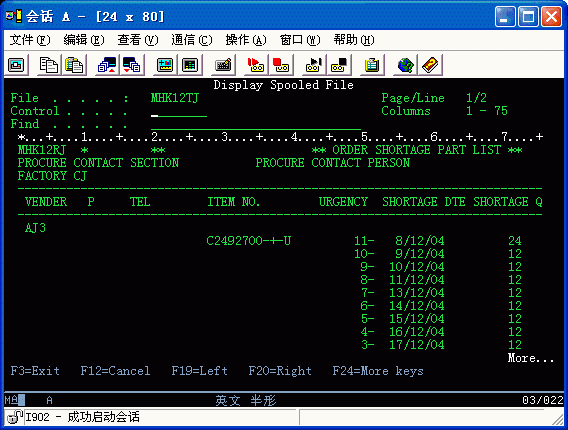Click the help tag icon in toolbar

click(430, 65)
